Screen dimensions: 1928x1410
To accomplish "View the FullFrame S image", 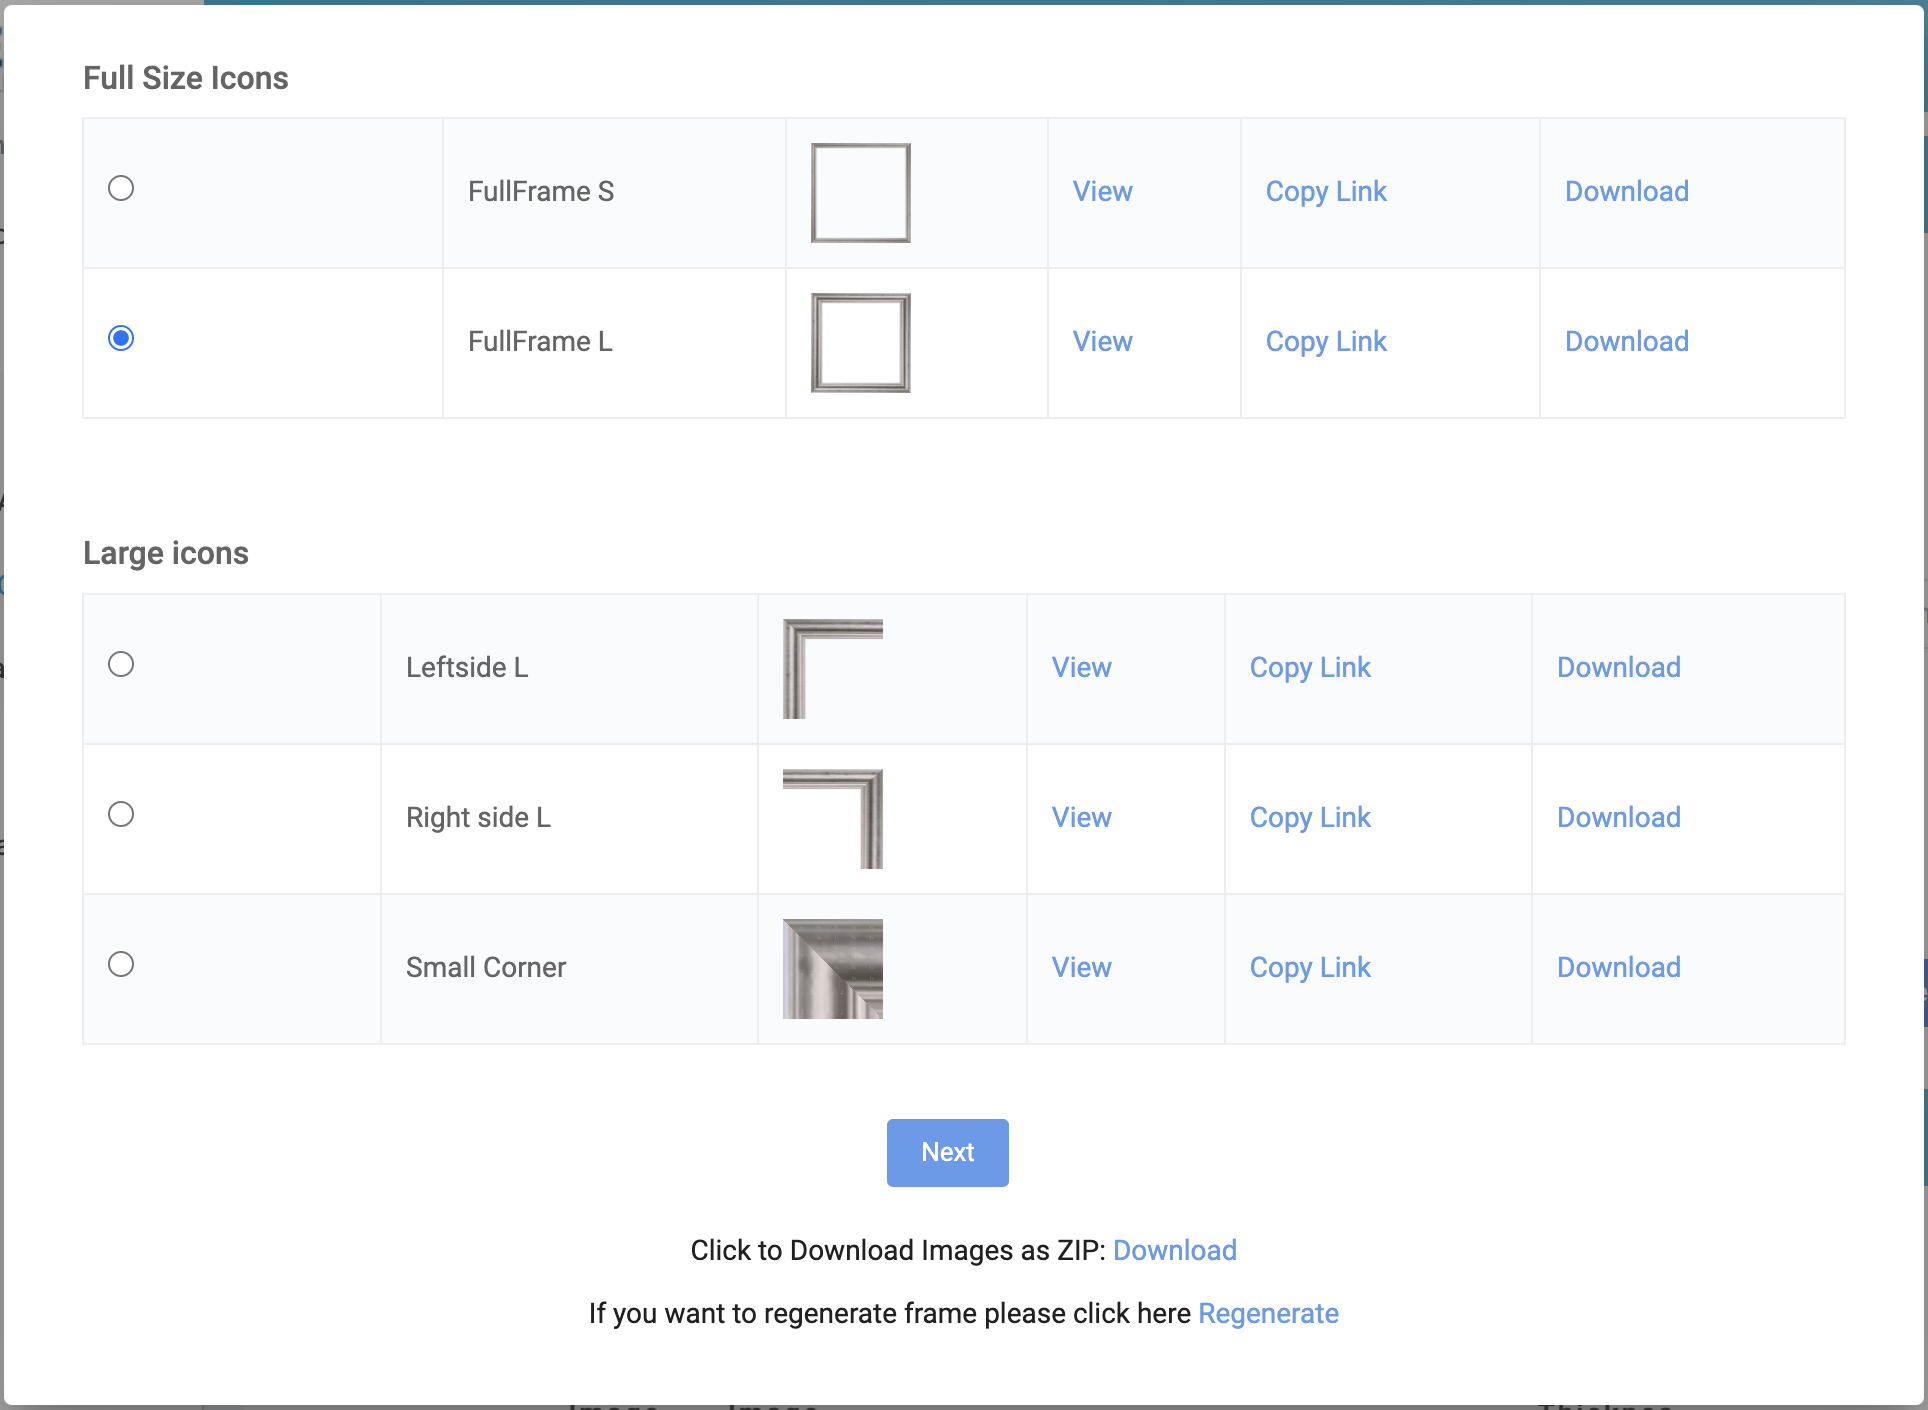I will 1103,191.
